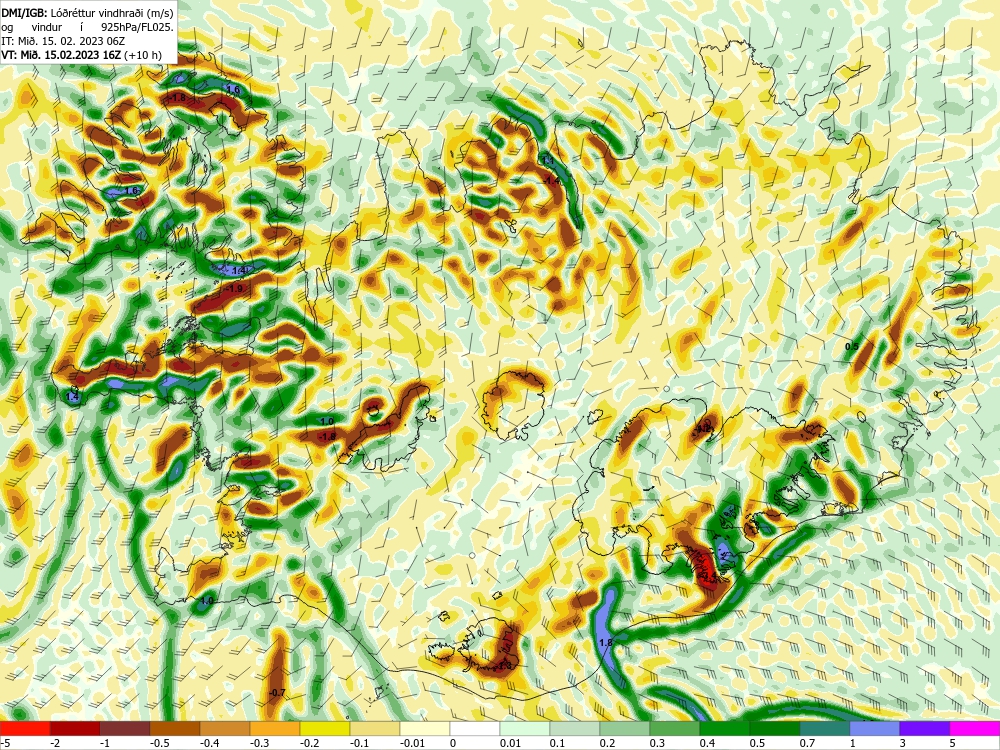Pick the dark red swatch between -2 and -1

[x=75, y=728]
